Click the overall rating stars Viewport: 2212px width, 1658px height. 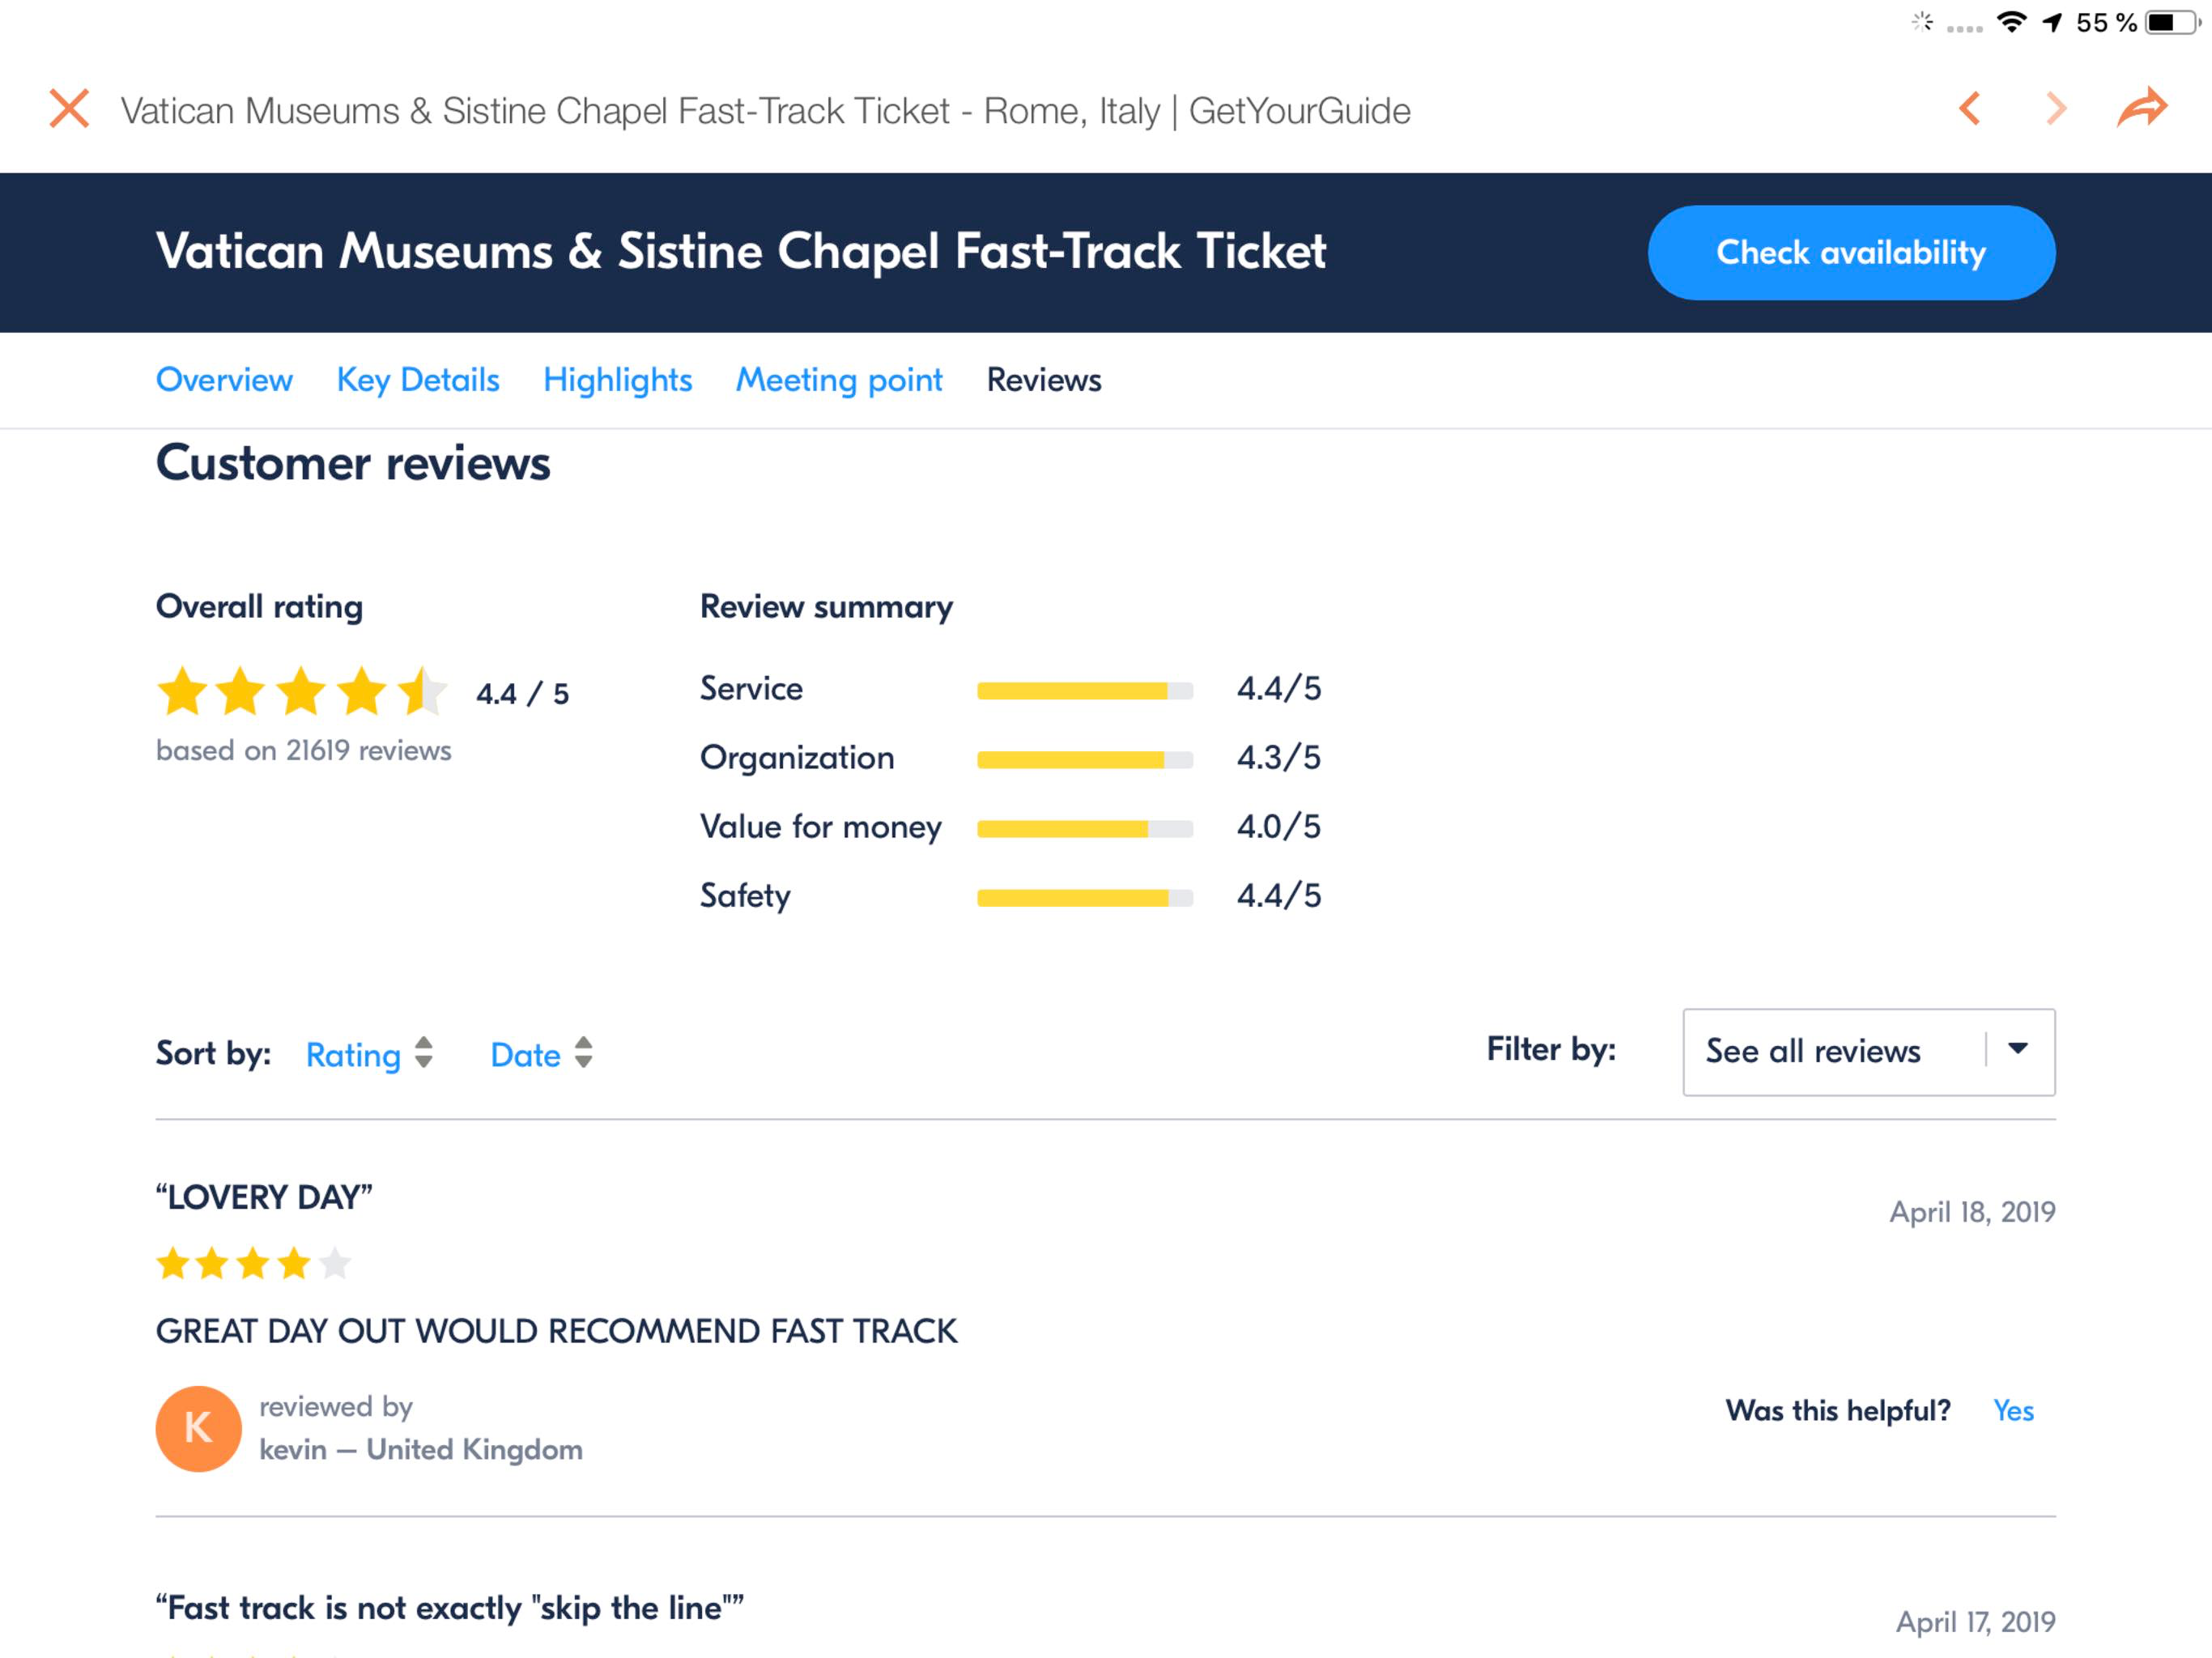[302, 691]
